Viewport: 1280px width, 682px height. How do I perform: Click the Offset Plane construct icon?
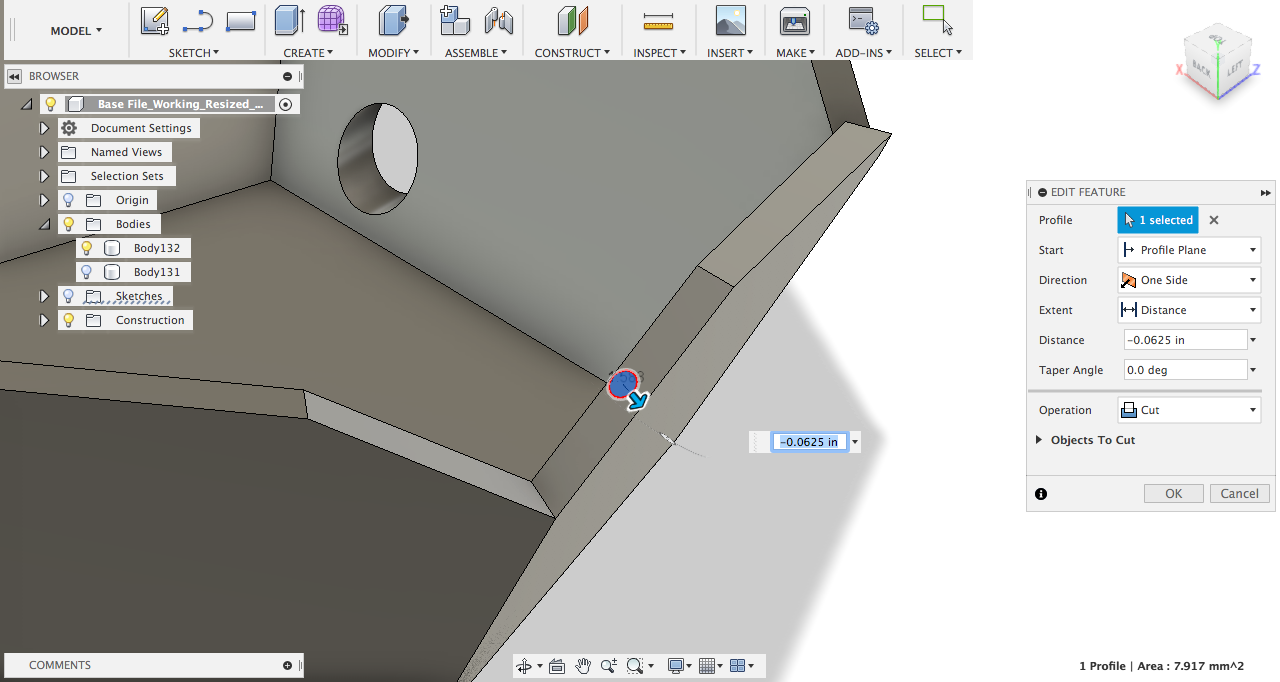[573, 20]
